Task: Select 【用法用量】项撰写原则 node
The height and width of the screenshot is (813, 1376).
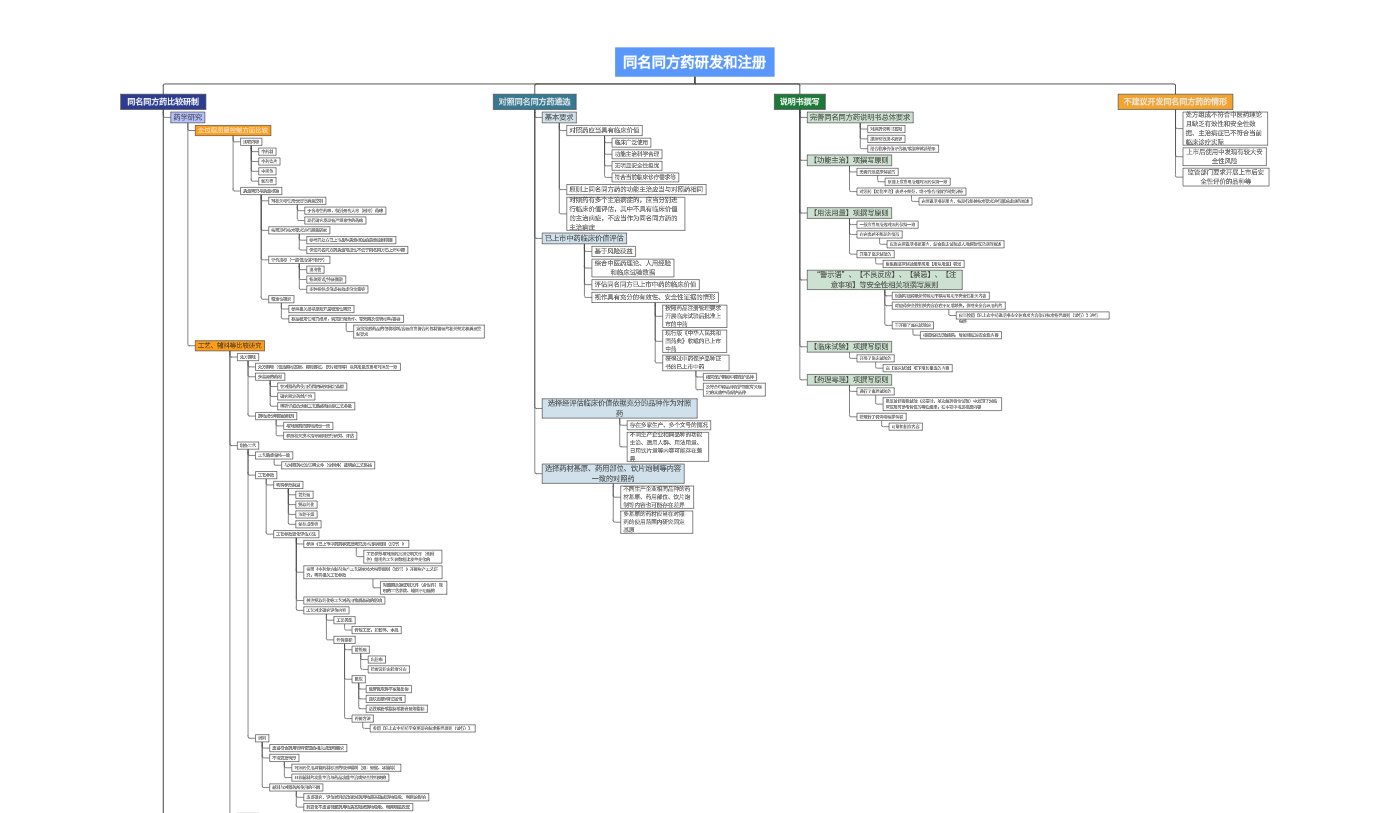Action: tap(848, 213)
